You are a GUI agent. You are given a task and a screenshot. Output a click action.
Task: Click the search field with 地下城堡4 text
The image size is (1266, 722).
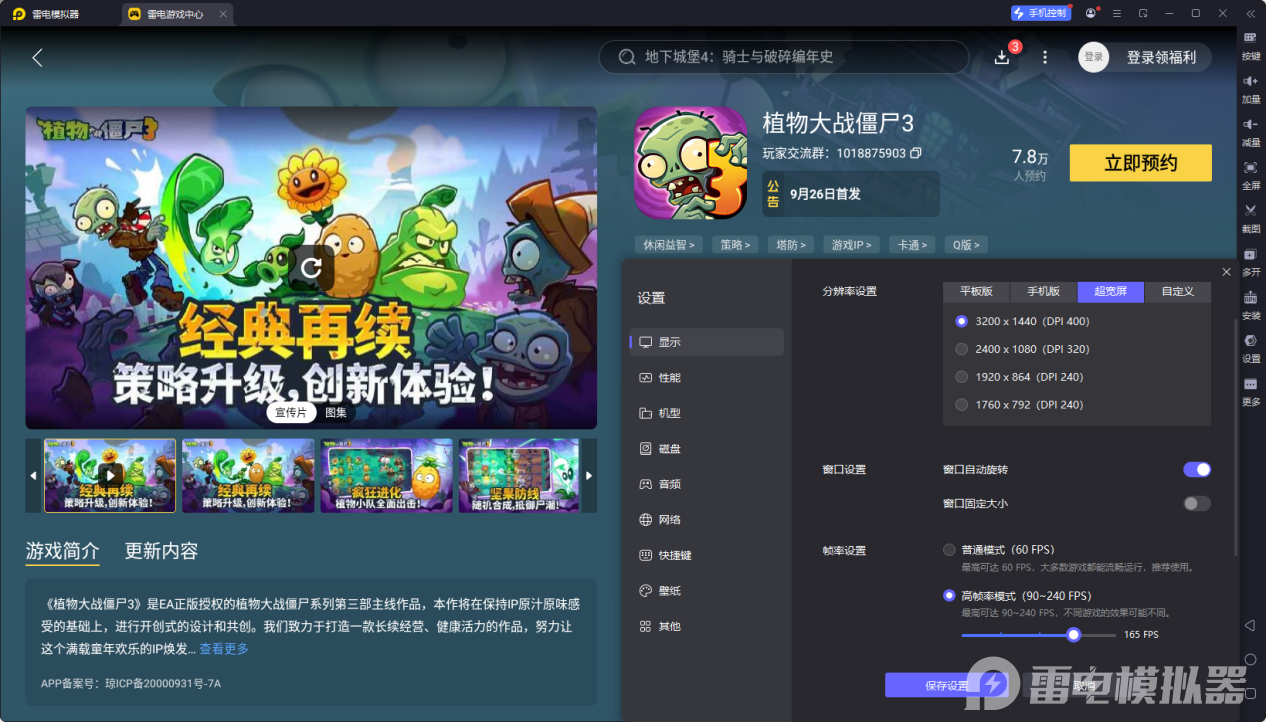coord(783,57)
